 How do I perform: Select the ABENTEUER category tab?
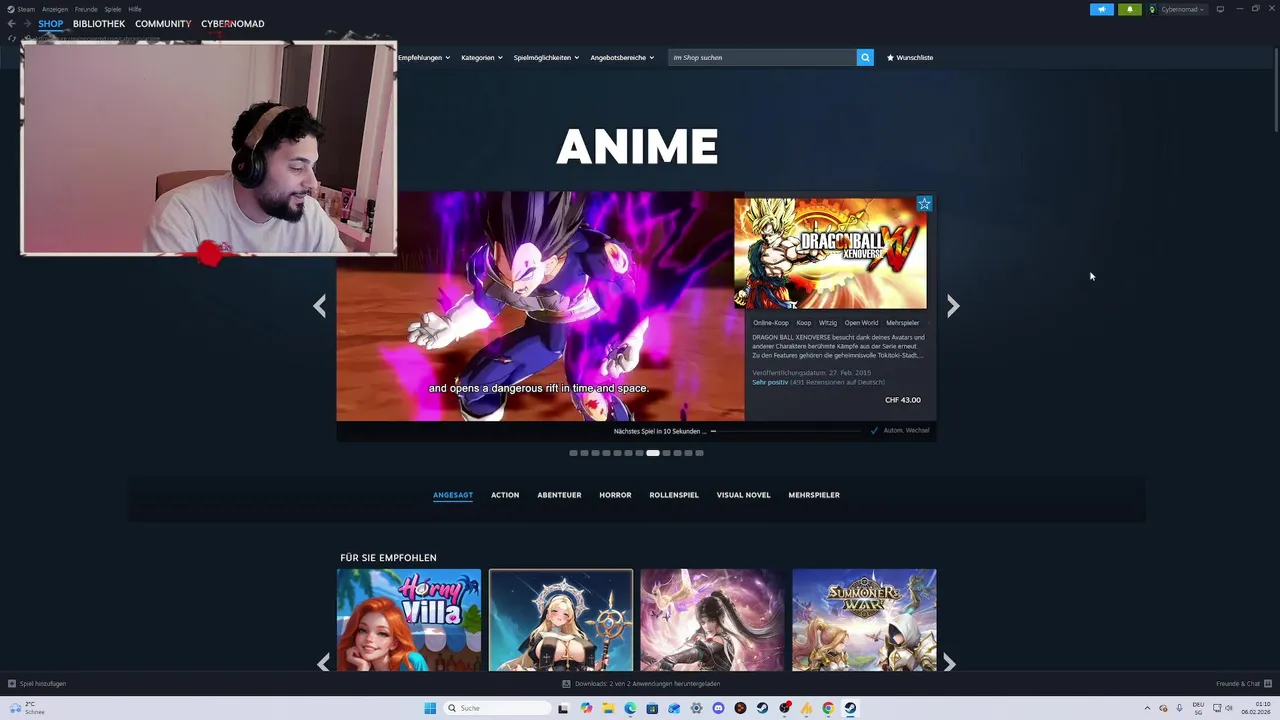[x=559, y=495]
